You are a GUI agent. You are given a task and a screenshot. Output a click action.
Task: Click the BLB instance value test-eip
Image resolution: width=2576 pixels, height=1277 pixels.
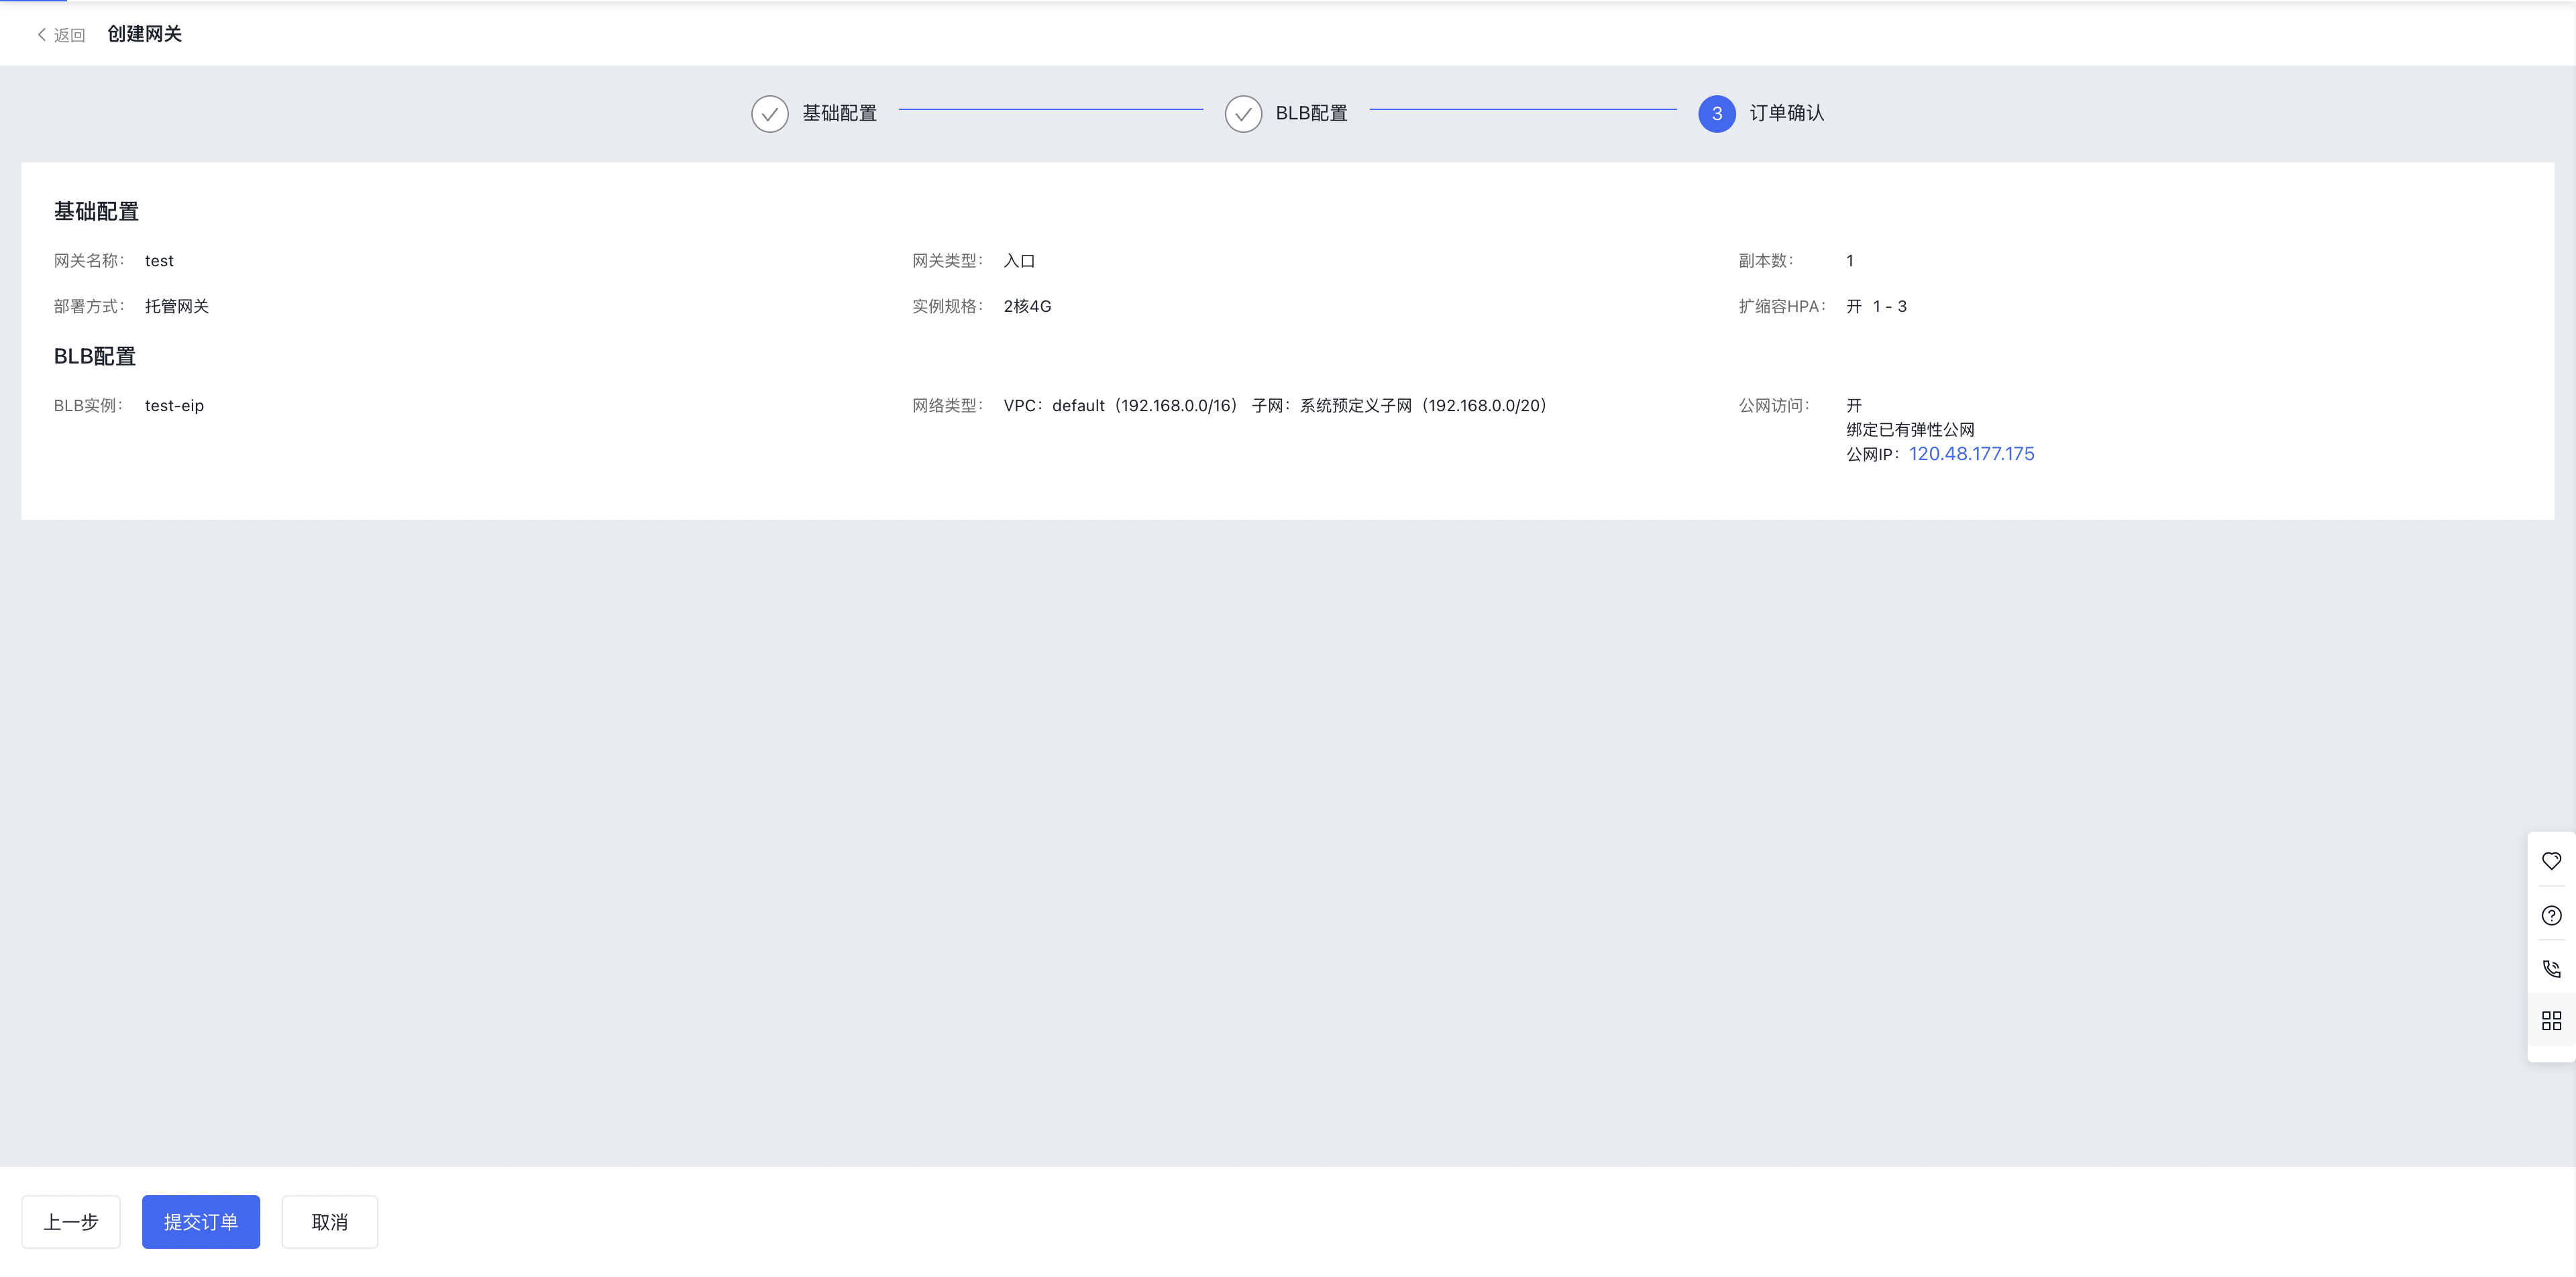pyautogui.click(x=174, y=405)
